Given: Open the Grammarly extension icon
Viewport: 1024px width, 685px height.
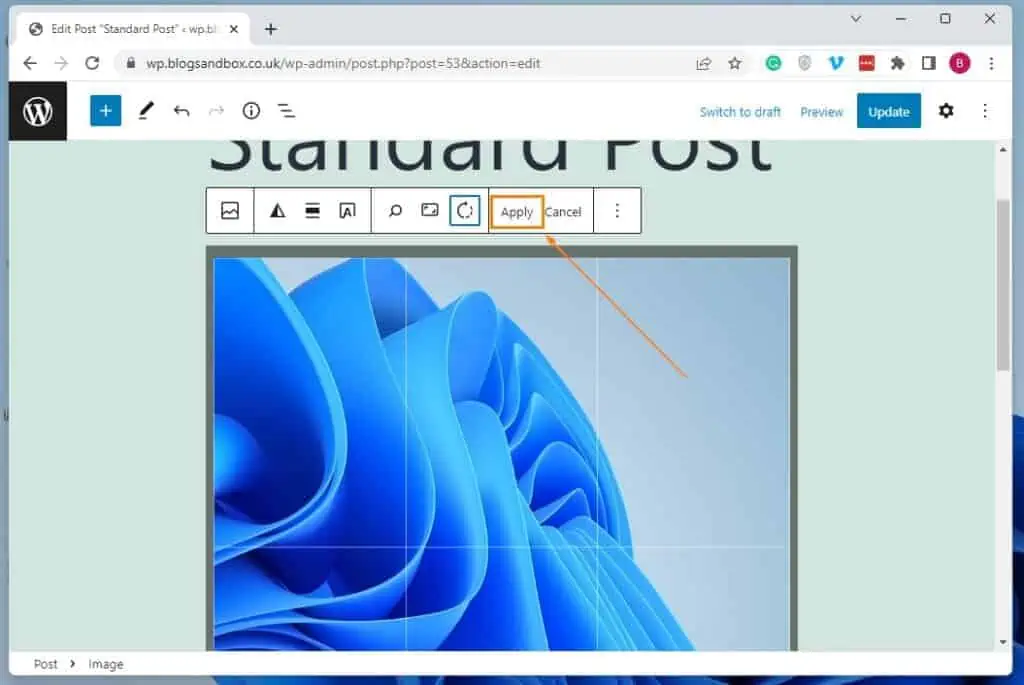Looking at the screenshot, I should tap(773, 63).
